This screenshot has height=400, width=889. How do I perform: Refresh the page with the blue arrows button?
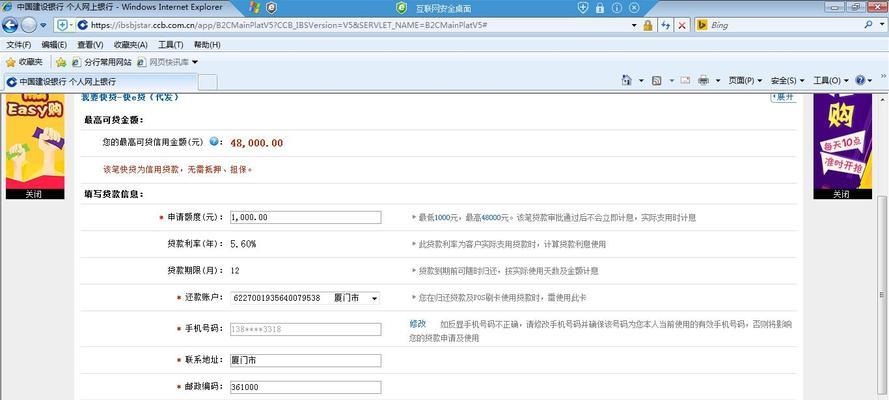point(665,25)
